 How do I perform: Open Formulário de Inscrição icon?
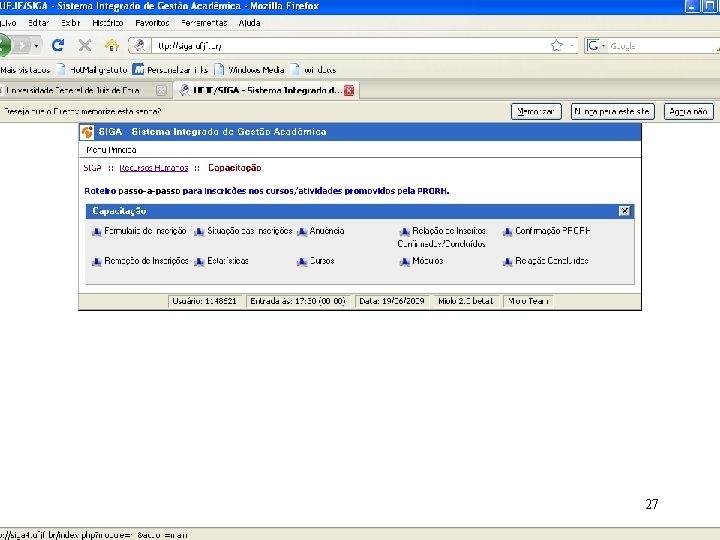coord(96,232)
